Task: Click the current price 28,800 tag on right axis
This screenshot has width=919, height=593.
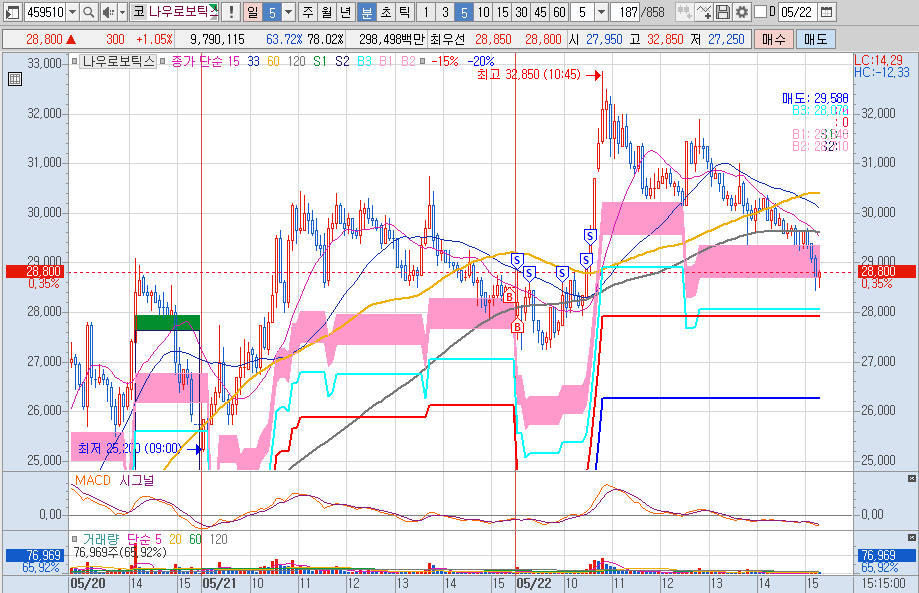Action: point(886,271)
